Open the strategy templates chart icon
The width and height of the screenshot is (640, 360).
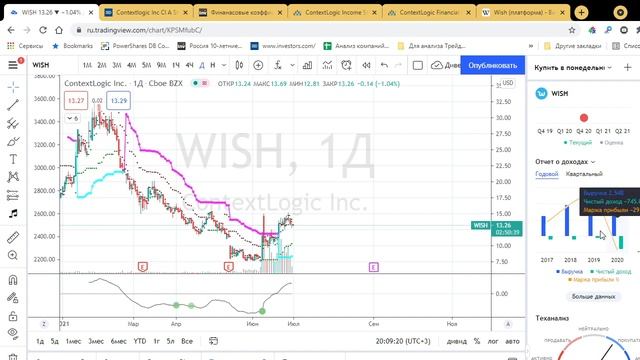(x=327, y=65)
